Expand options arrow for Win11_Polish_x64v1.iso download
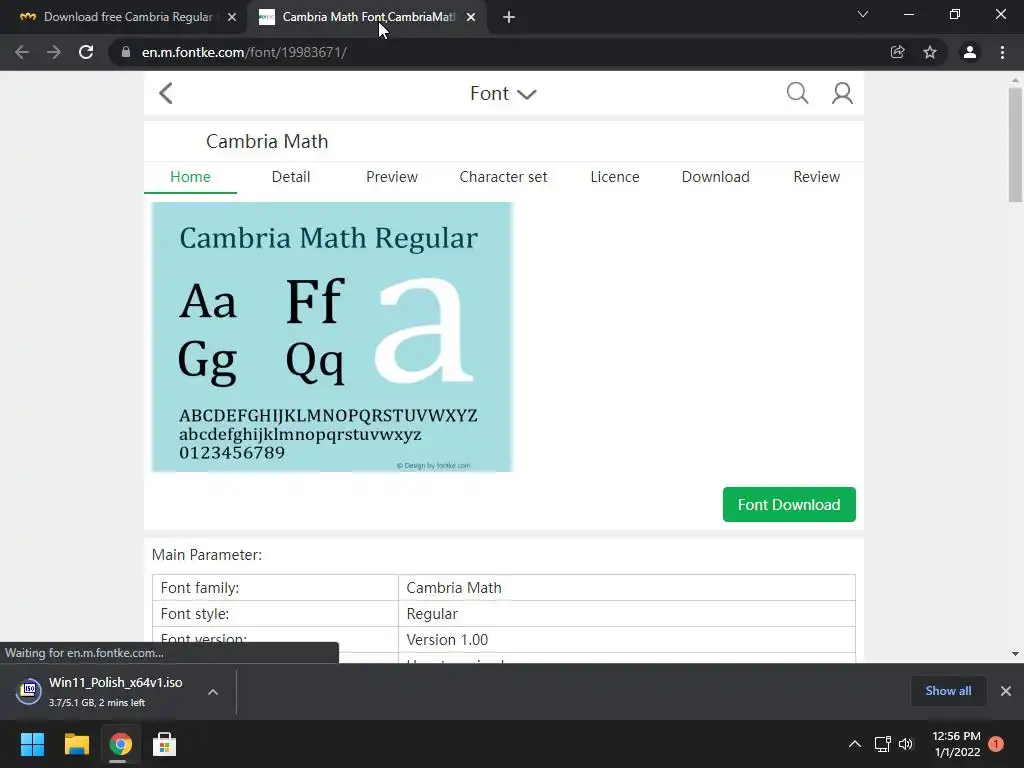The image size is (1024, 768). pyautogui.click(x=213, y=692)
